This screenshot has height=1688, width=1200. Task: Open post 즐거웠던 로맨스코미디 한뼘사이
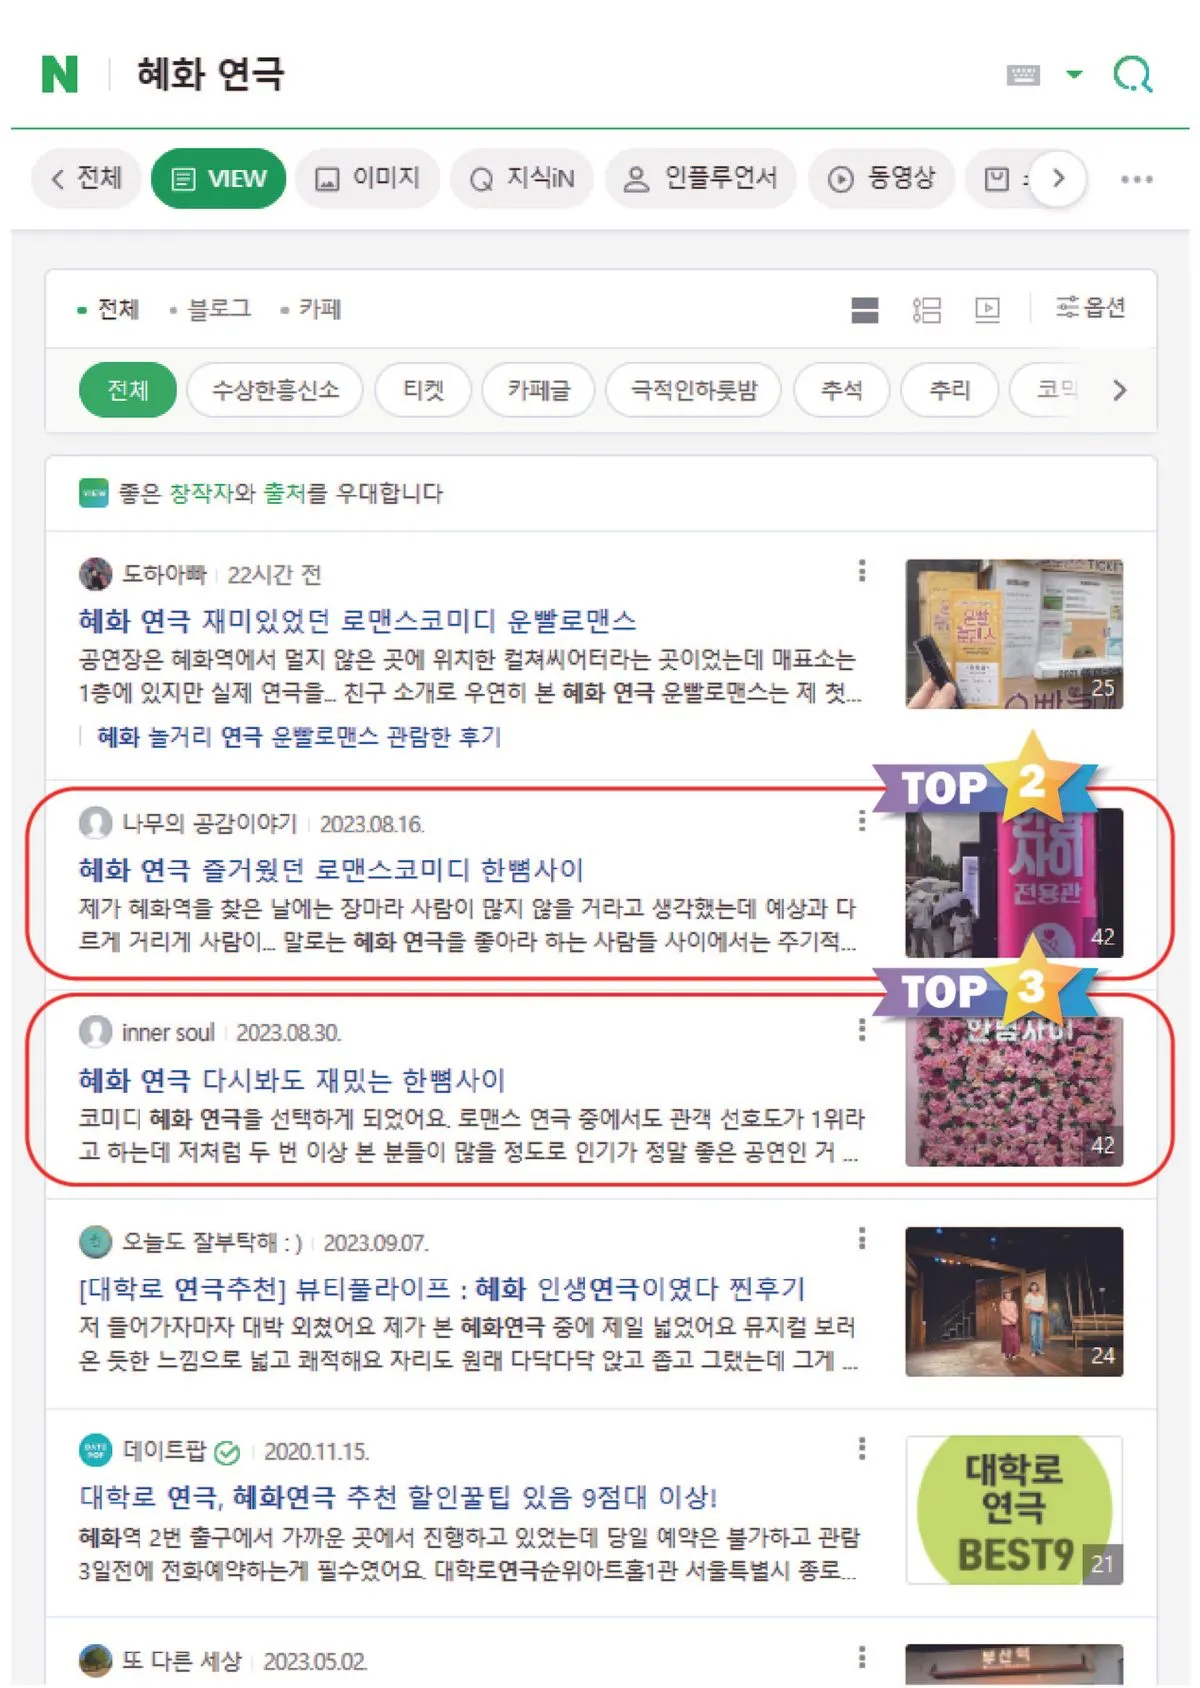[331, 870]
